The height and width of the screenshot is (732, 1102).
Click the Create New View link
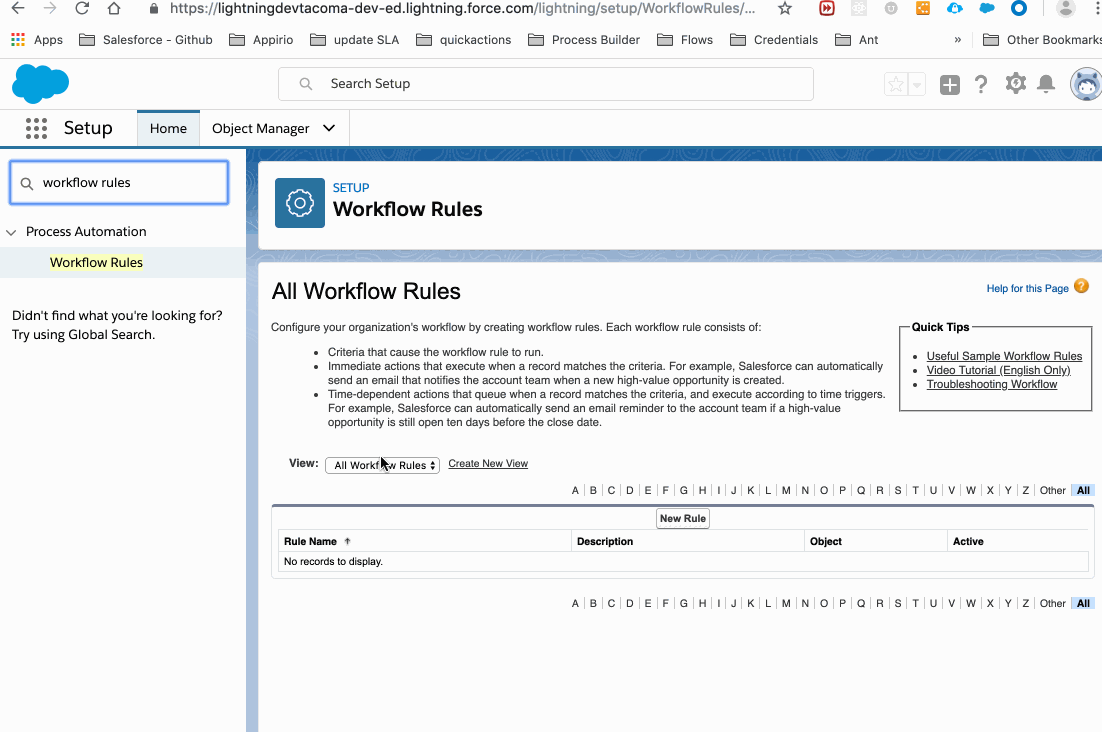click(488, 464)
